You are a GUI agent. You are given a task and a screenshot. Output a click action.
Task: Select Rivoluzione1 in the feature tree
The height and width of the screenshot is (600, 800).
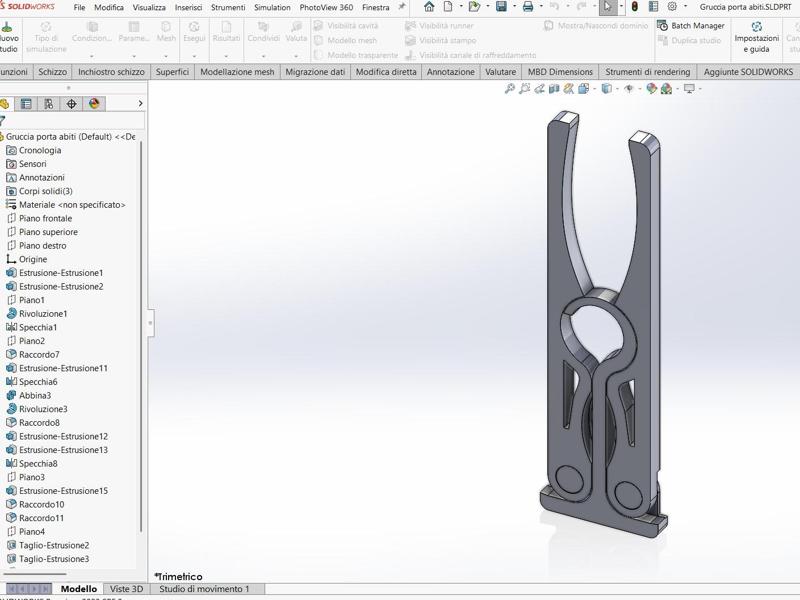(x=43, y=314)
